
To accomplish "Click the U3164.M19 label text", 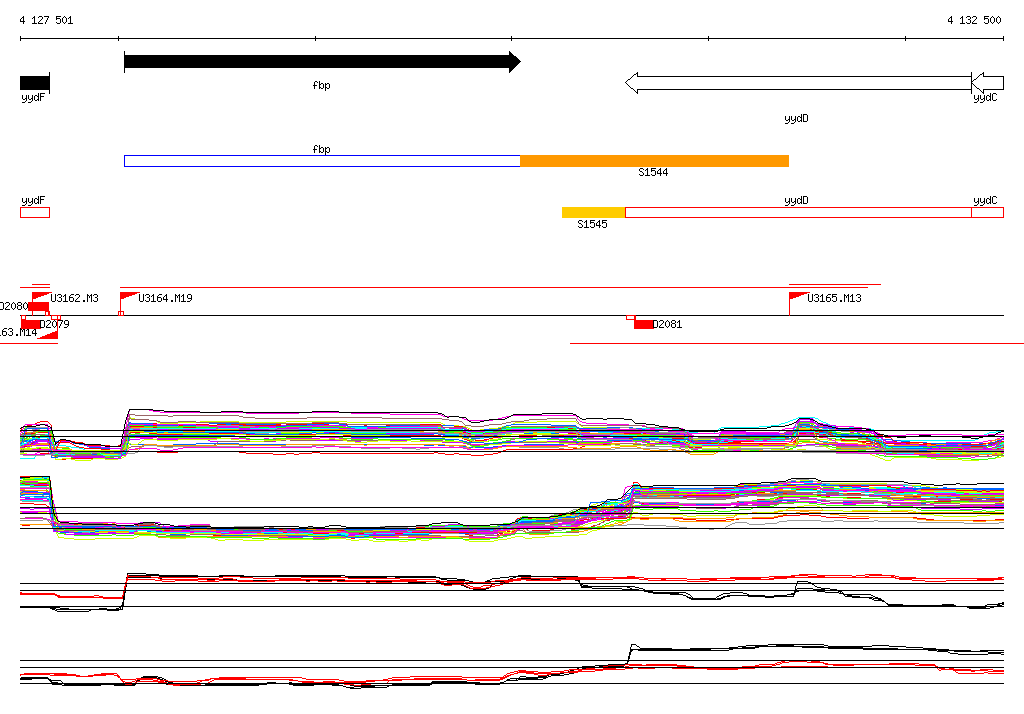I will coord(165,299).
